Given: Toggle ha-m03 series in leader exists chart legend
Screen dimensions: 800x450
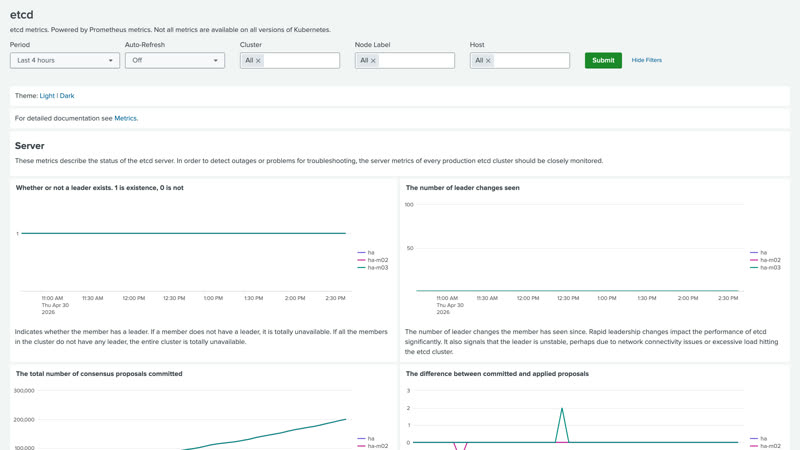Looking at the screenshot, I should [373, 267].
